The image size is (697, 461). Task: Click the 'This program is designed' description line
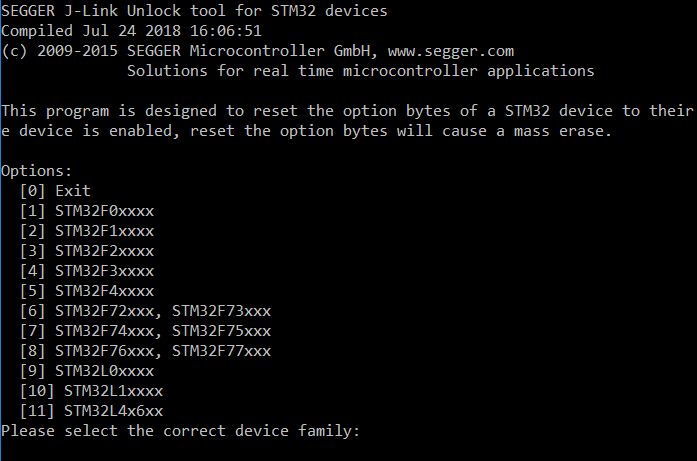pos(347,110)
